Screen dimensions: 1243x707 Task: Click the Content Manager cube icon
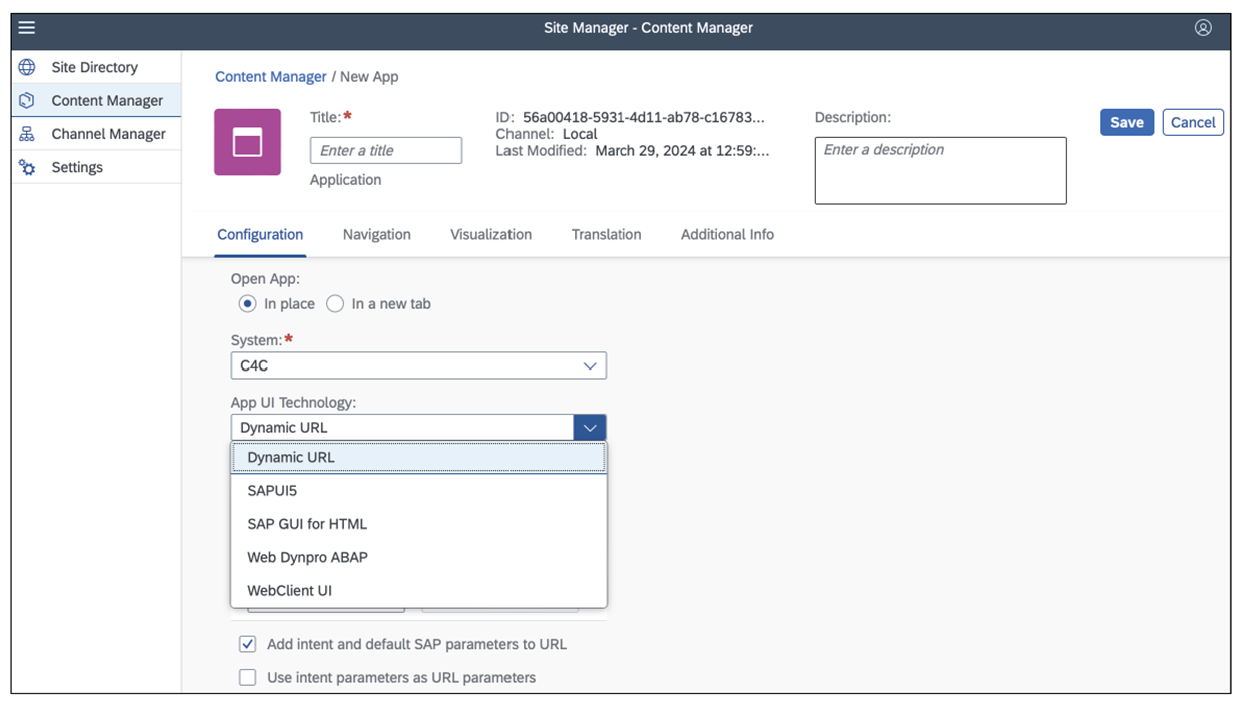27,101
